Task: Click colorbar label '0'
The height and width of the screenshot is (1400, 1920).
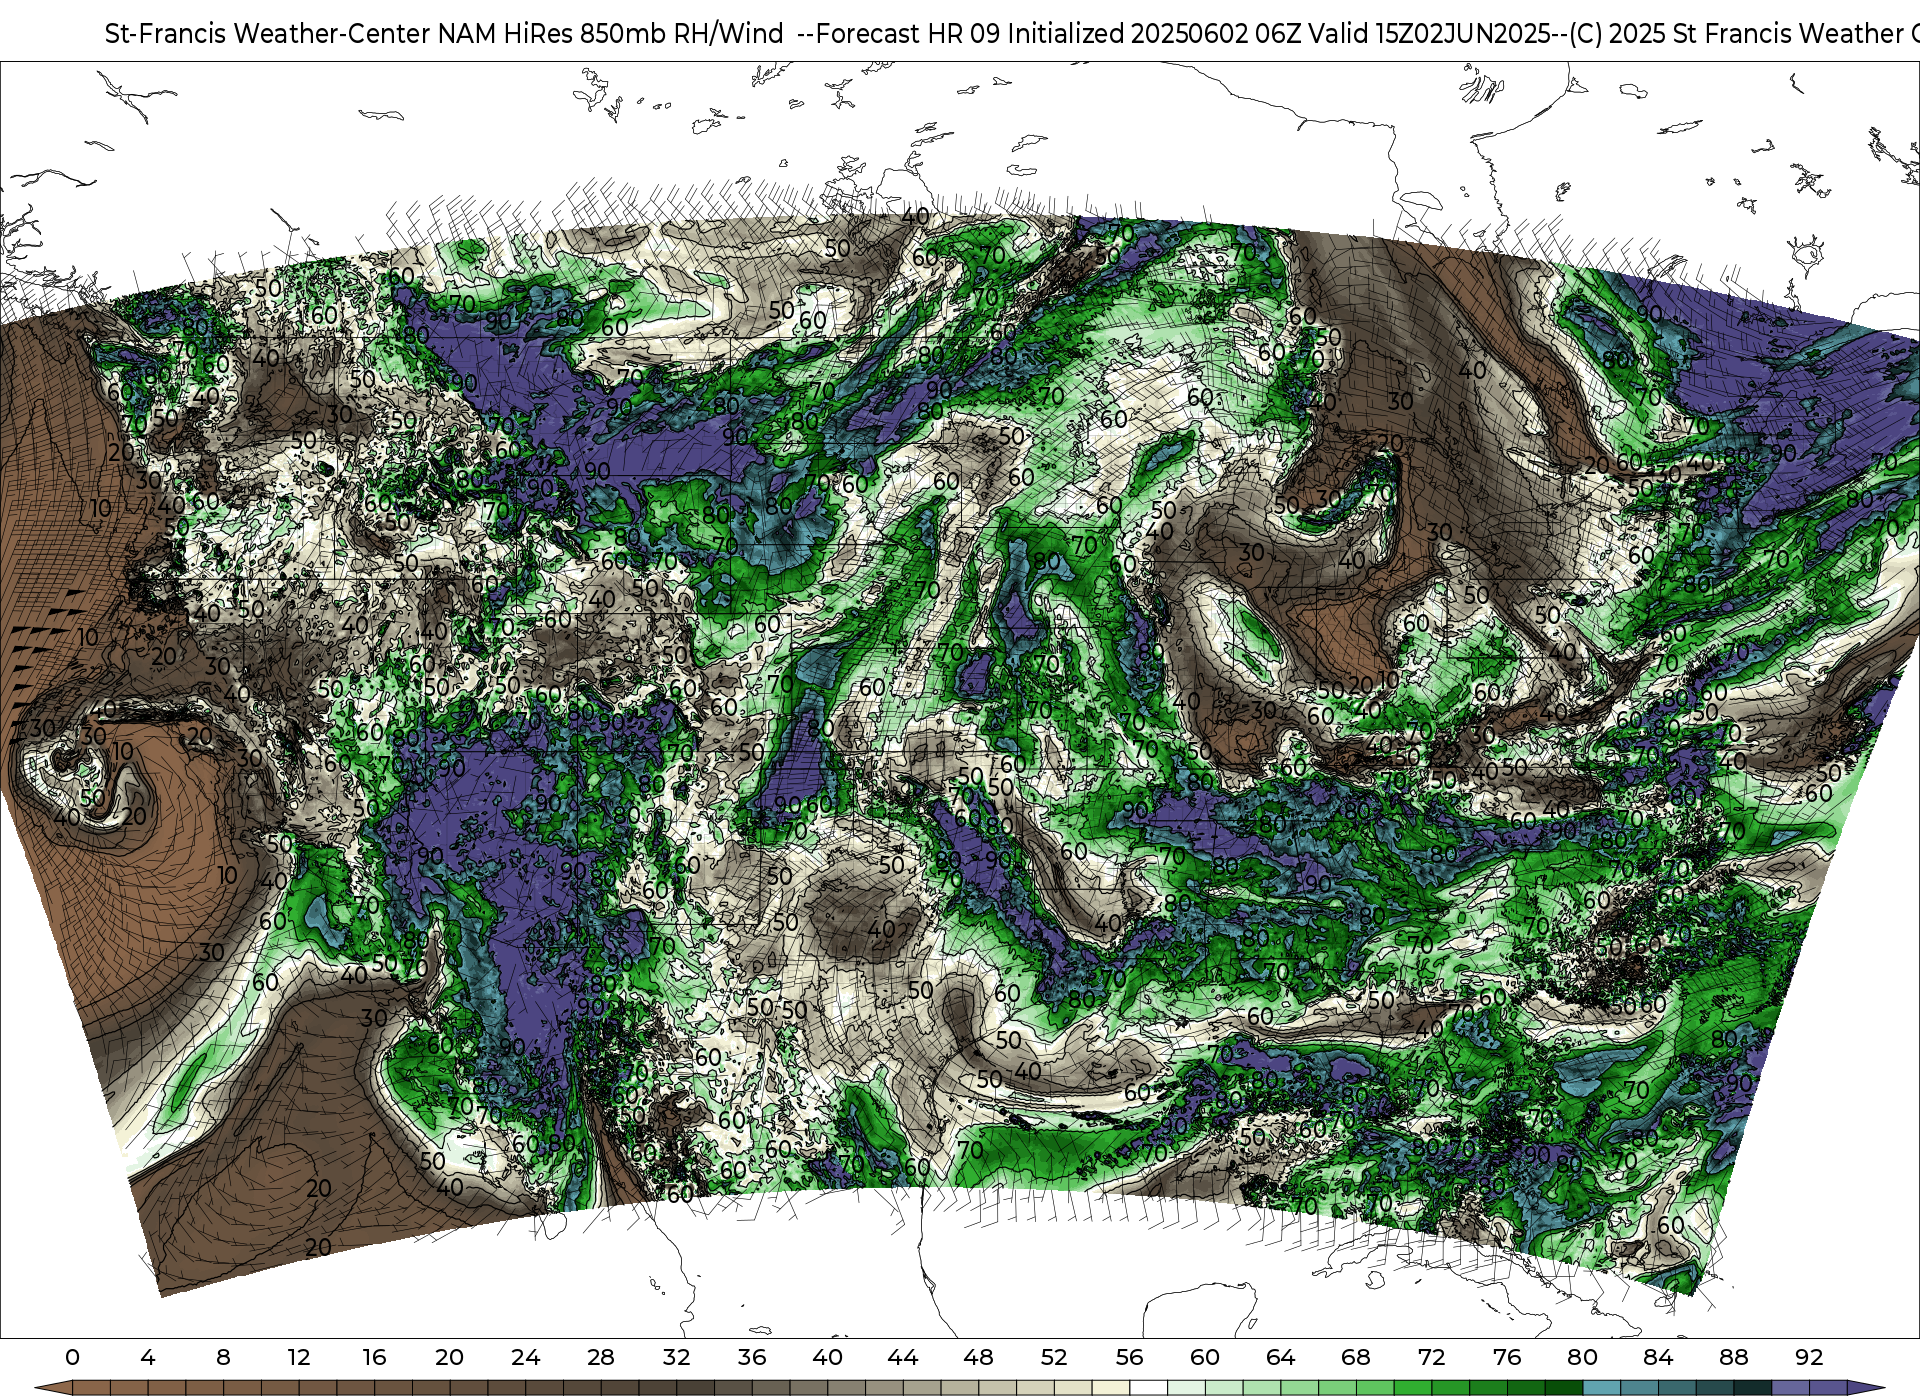Action: [72, 1358]
